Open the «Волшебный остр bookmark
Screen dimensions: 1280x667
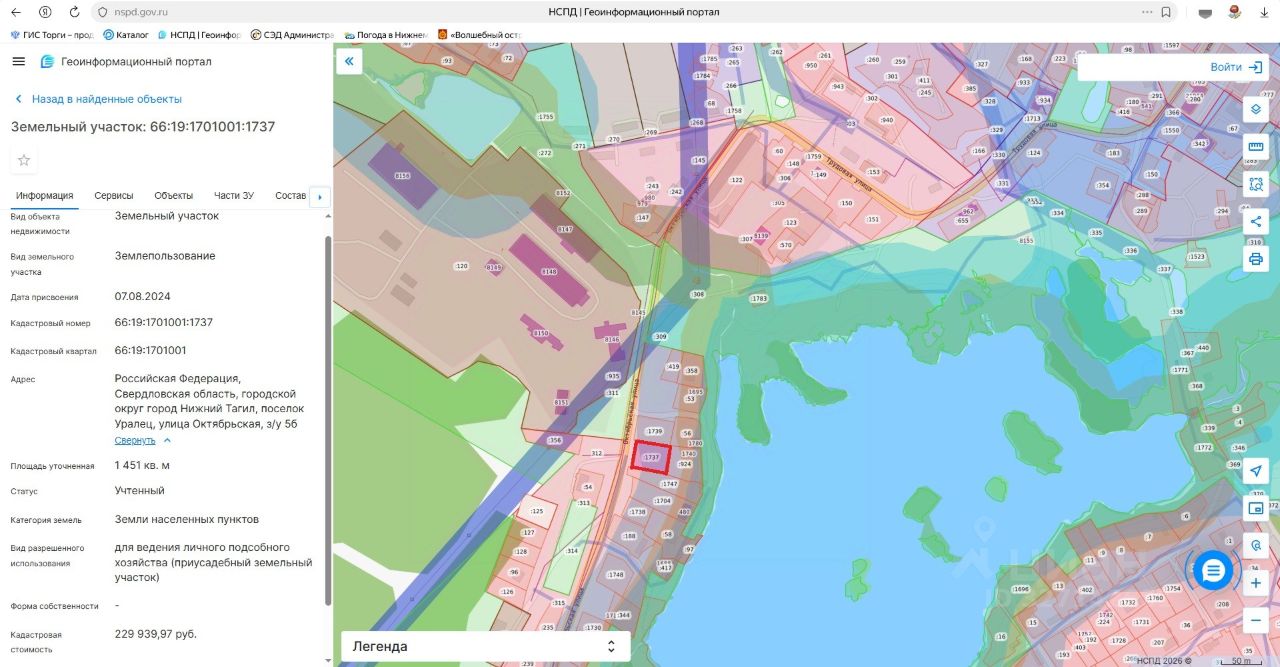(480, 34)
